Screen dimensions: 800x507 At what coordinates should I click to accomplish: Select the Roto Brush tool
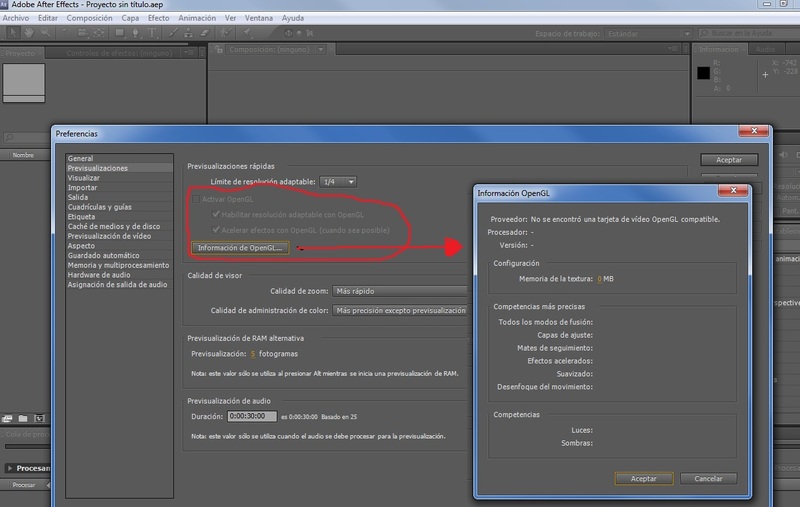tap(226, 33)
